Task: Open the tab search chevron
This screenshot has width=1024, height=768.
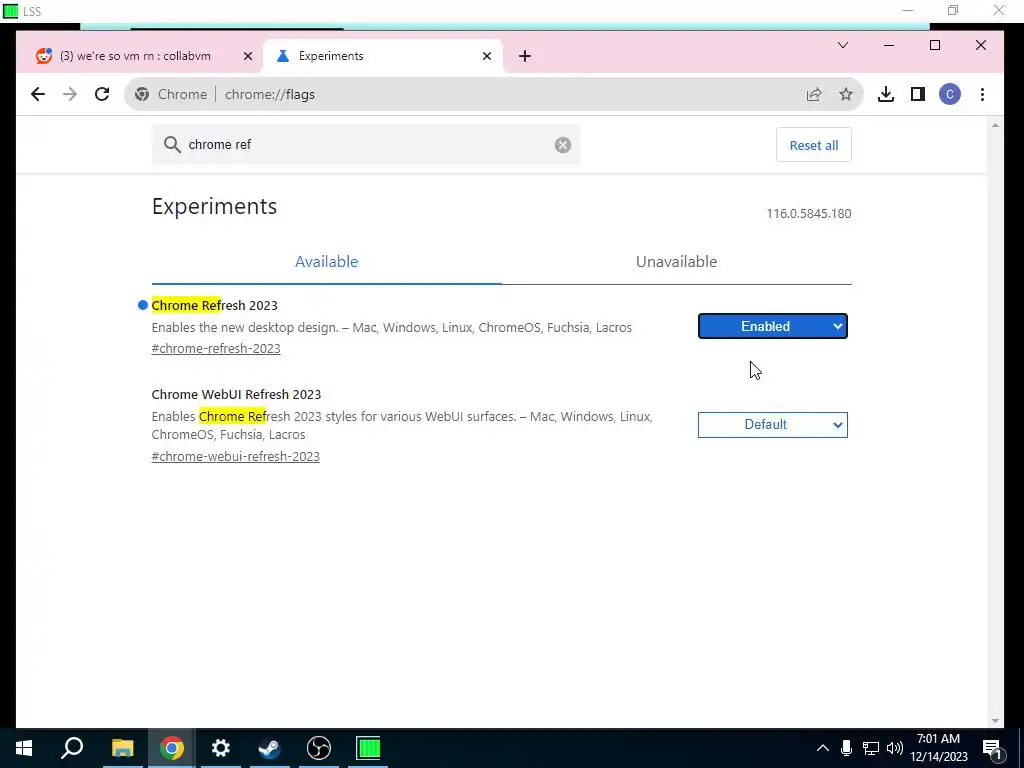Action: pos(843,45)
